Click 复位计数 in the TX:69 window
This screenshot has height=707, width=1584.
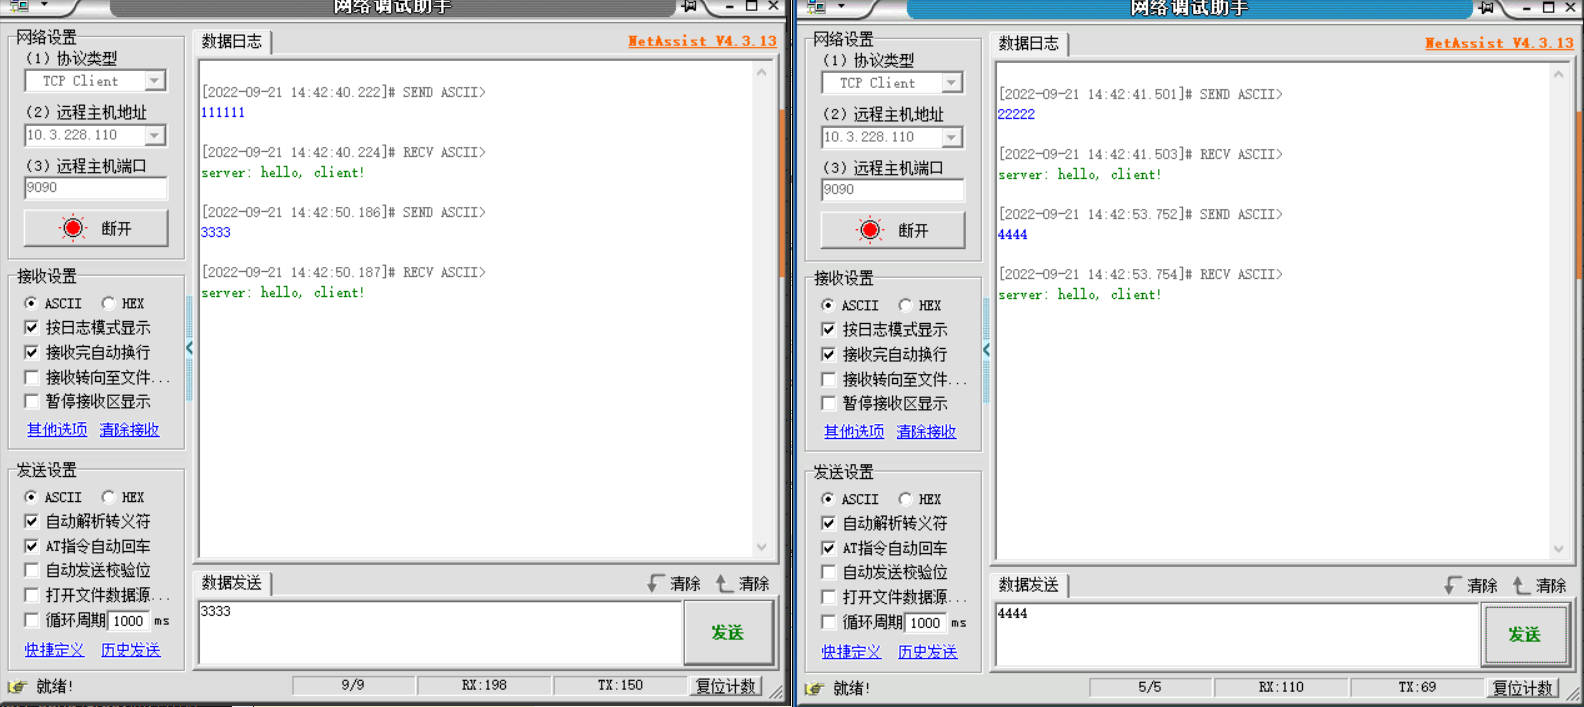[1523, 688]
